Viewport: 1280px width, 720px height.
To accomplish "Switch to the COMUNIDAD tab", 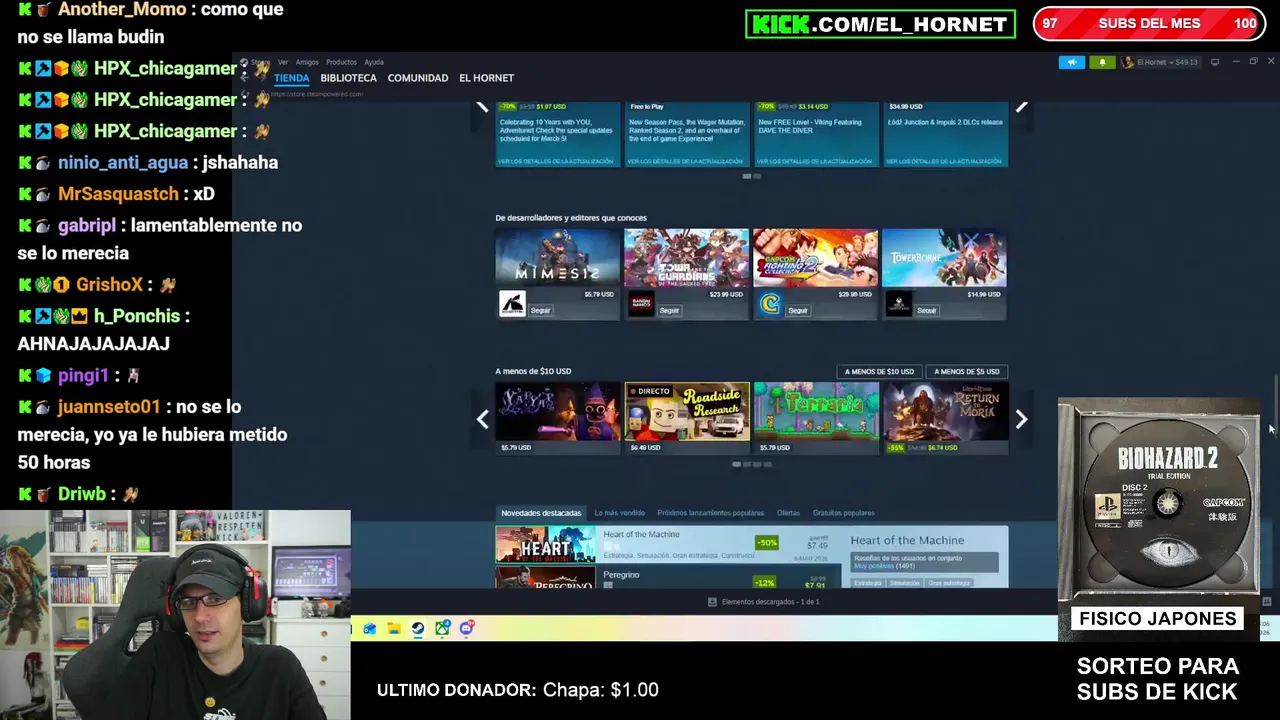I will click(417, 78).
